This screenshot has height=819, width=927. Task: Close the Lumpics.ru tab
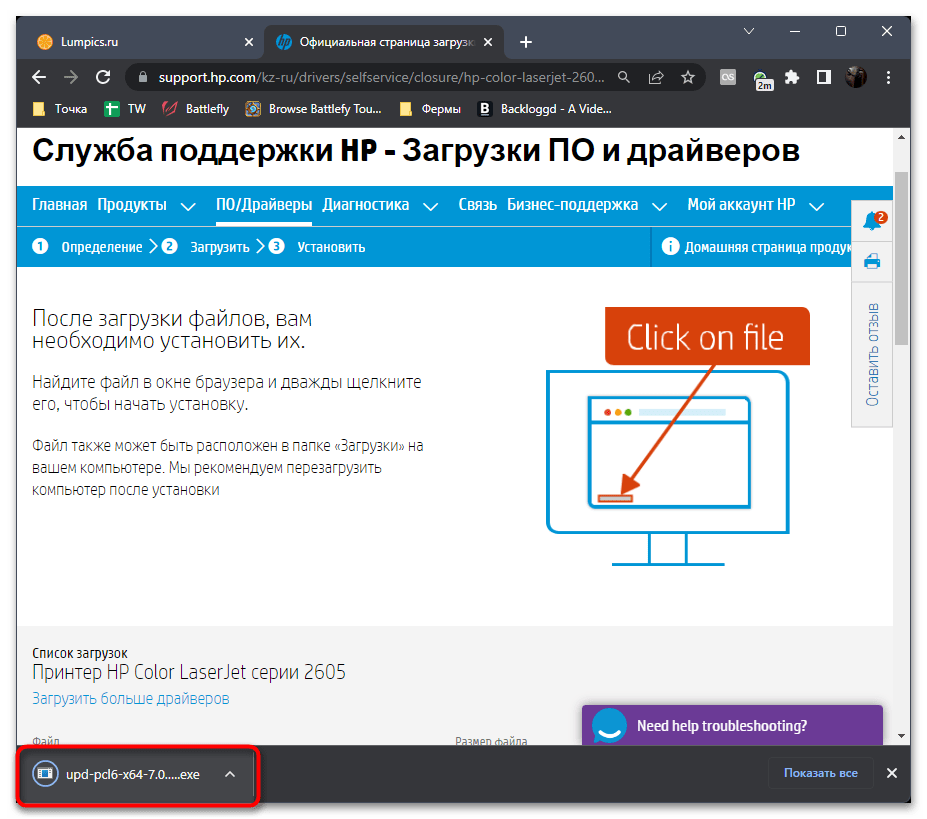pyautogui.click(x=249, y=42)
